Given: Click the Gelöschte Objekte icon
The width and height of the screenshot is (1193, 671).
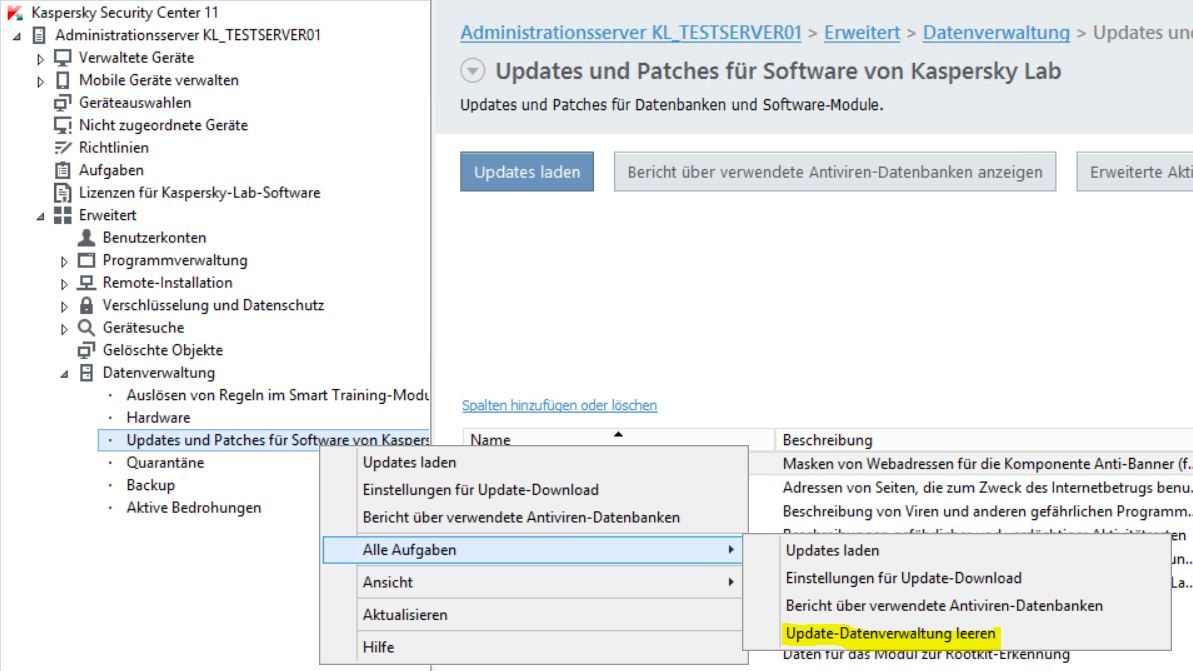Looking at the screenshot, I should pyautogui.click(x=87, y=350).
